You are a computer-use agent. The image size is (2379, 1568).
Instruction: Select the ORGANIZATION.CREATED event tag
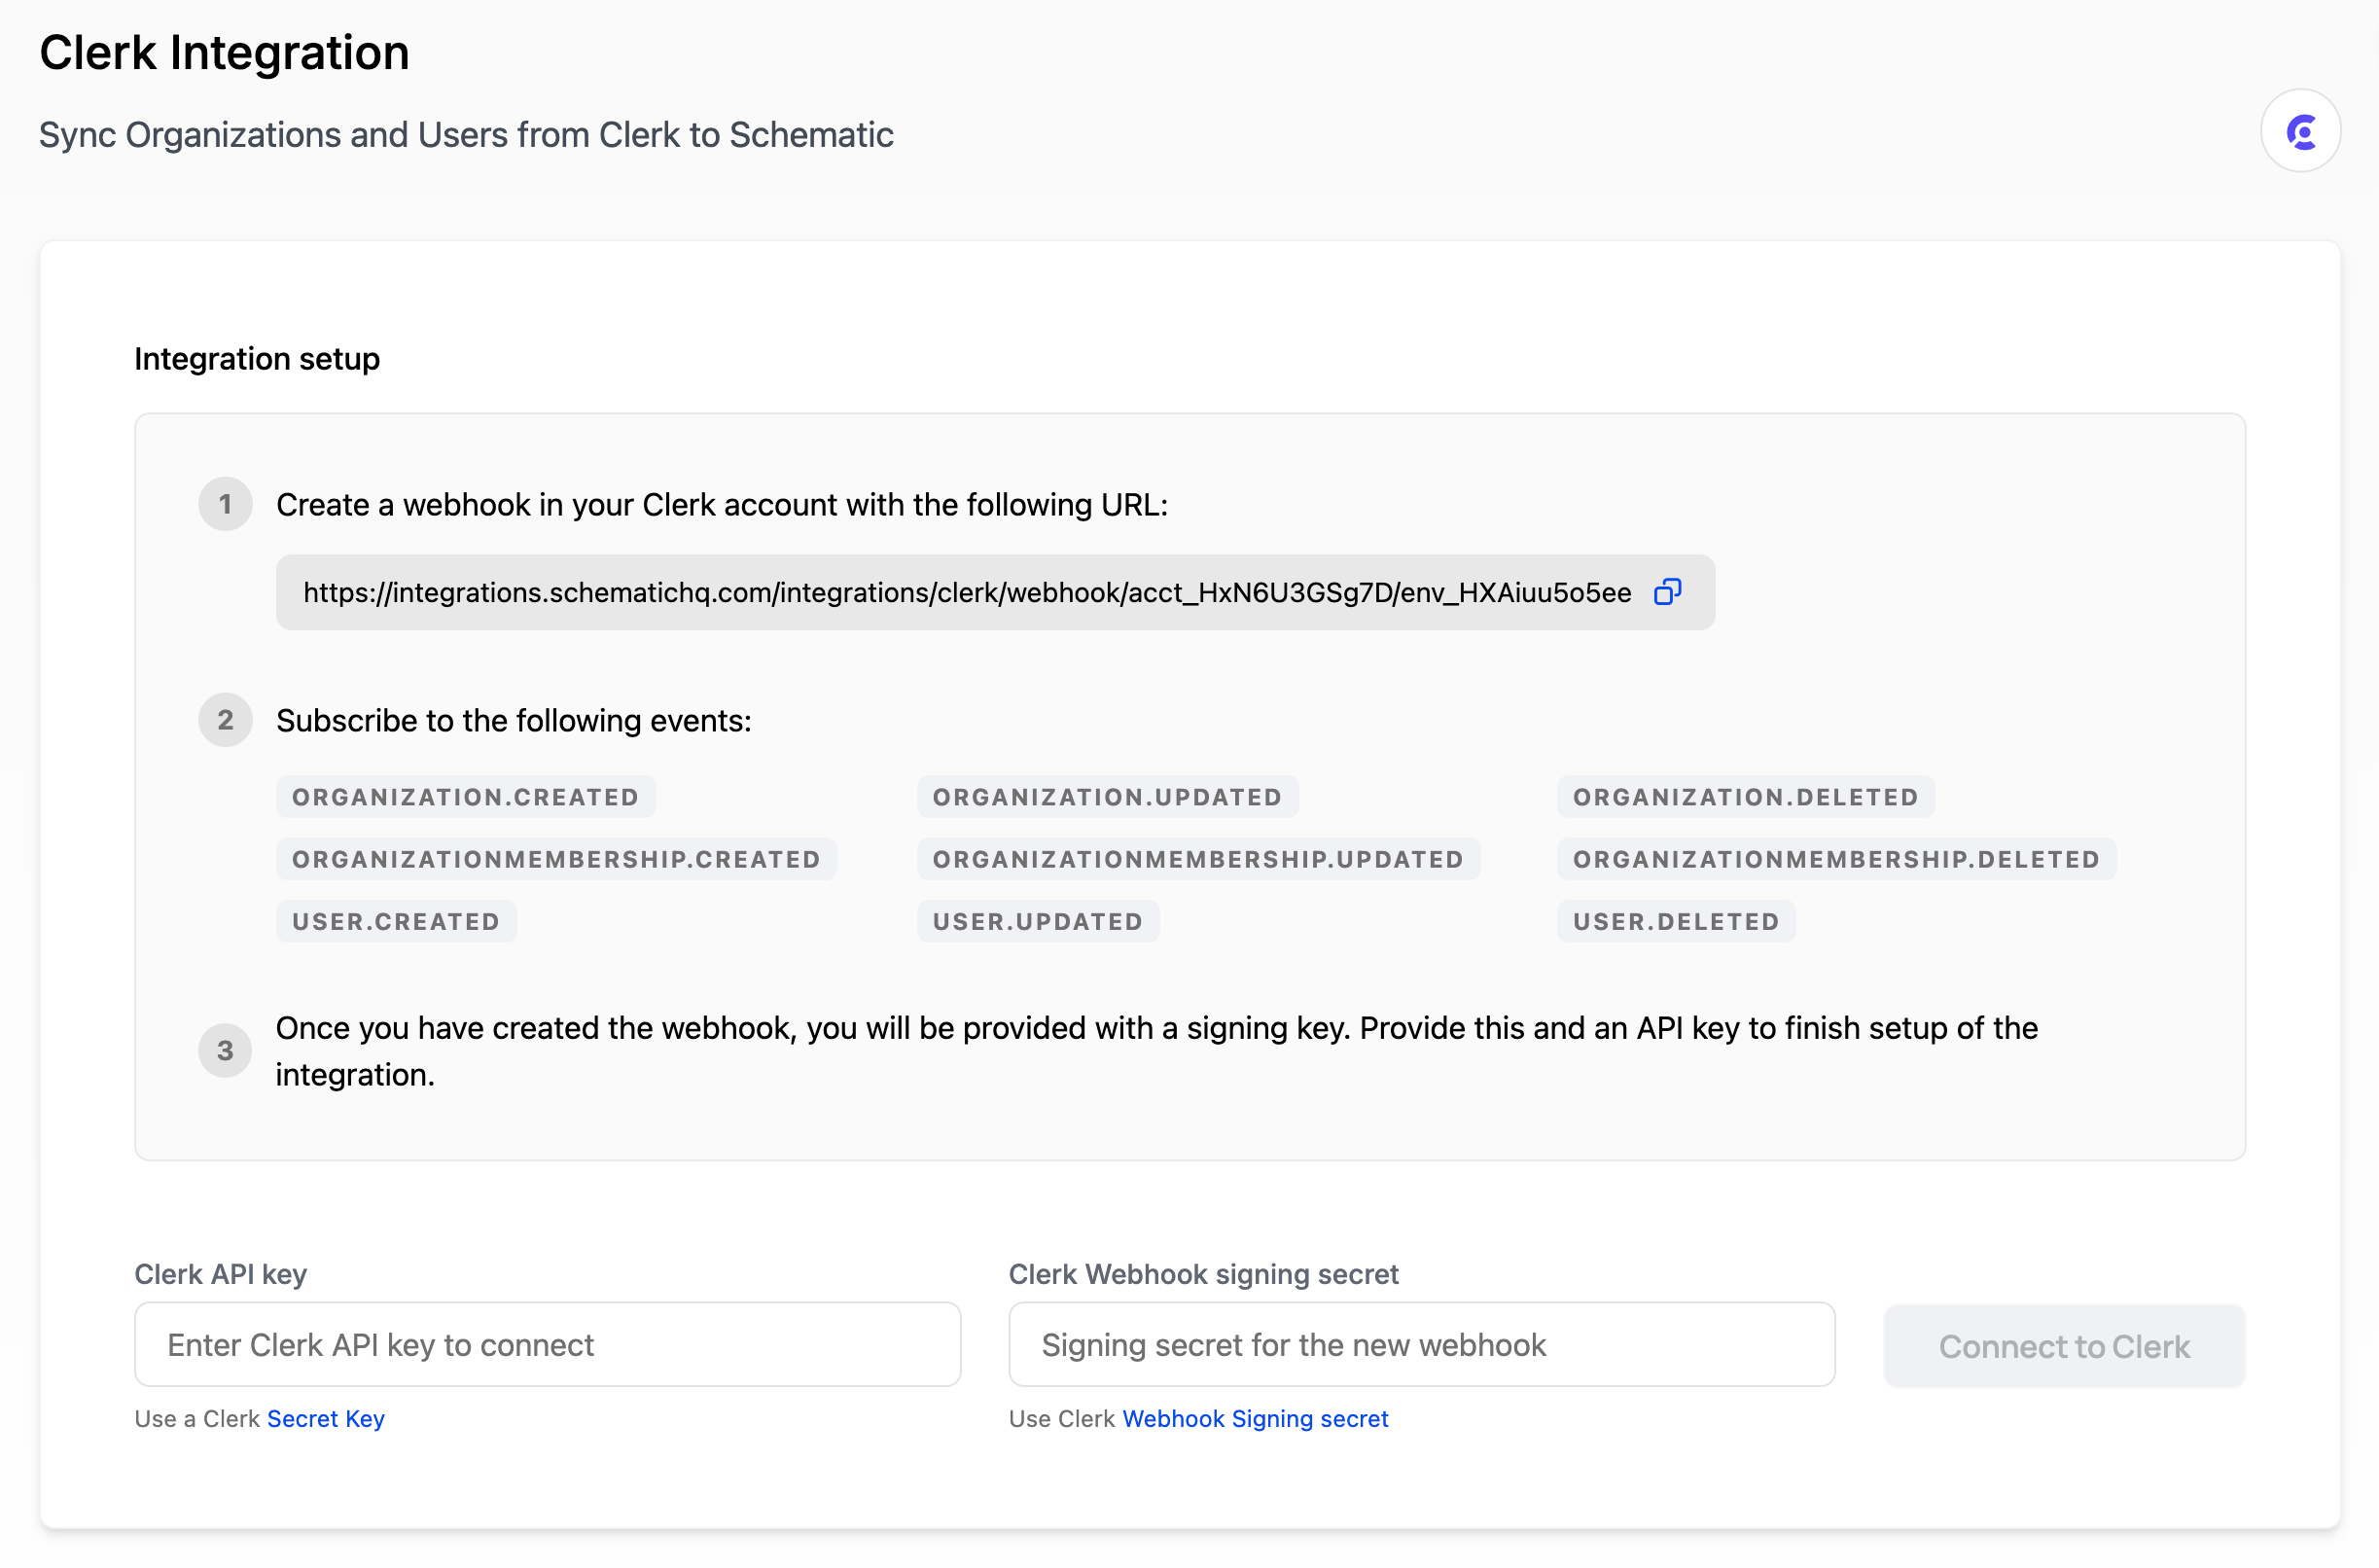pos(464,796)
